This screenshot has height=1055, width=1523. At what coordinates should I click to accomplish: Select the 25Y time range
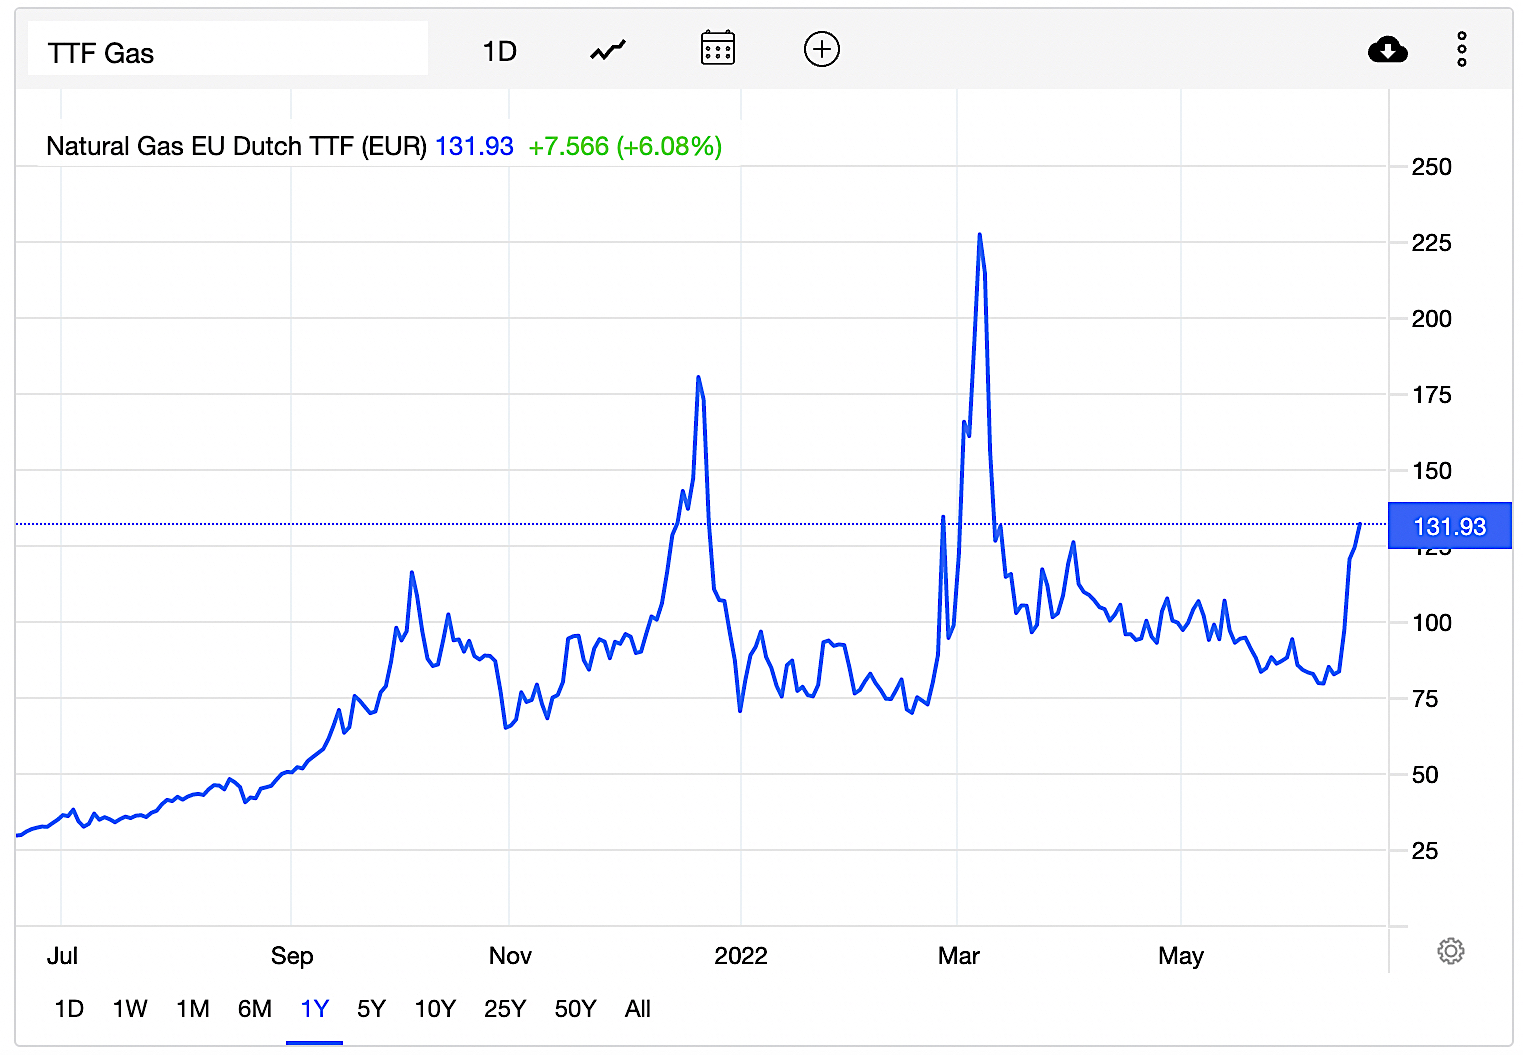[505, 1009]
